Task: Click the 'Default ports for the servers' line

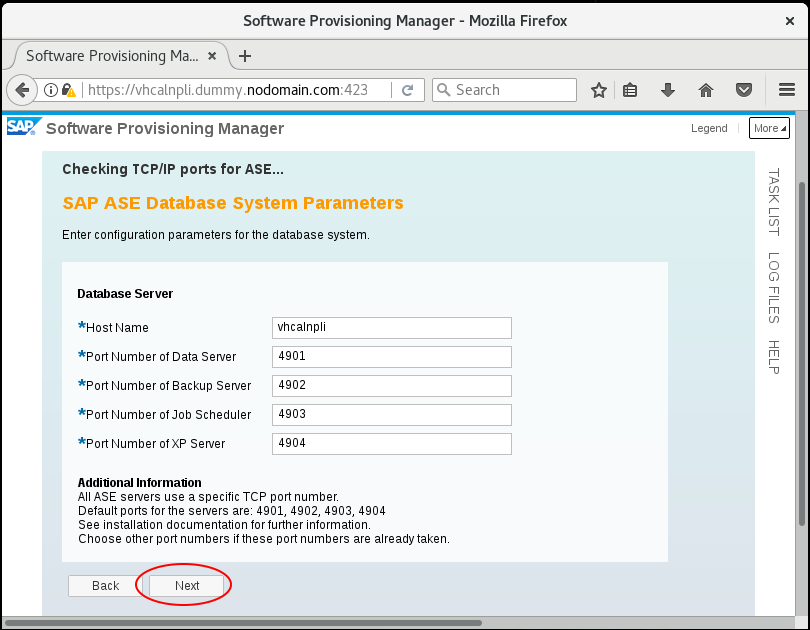Action: tap(231, 511)
